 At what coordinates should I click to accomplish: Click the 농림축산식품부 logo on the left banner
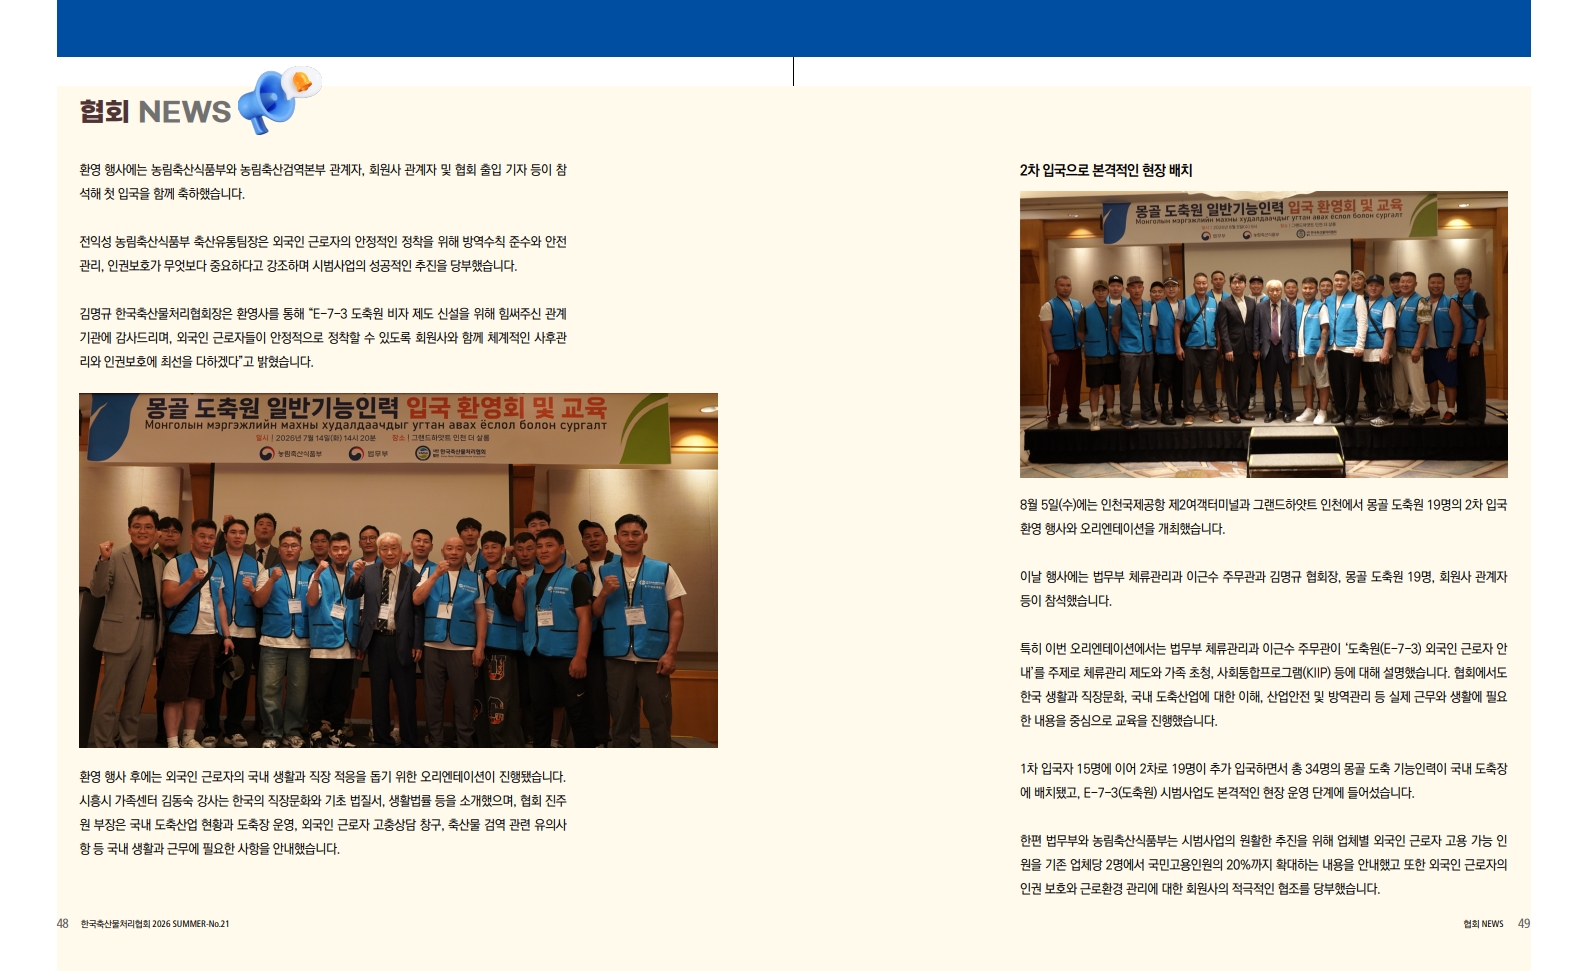pos(291,454)
